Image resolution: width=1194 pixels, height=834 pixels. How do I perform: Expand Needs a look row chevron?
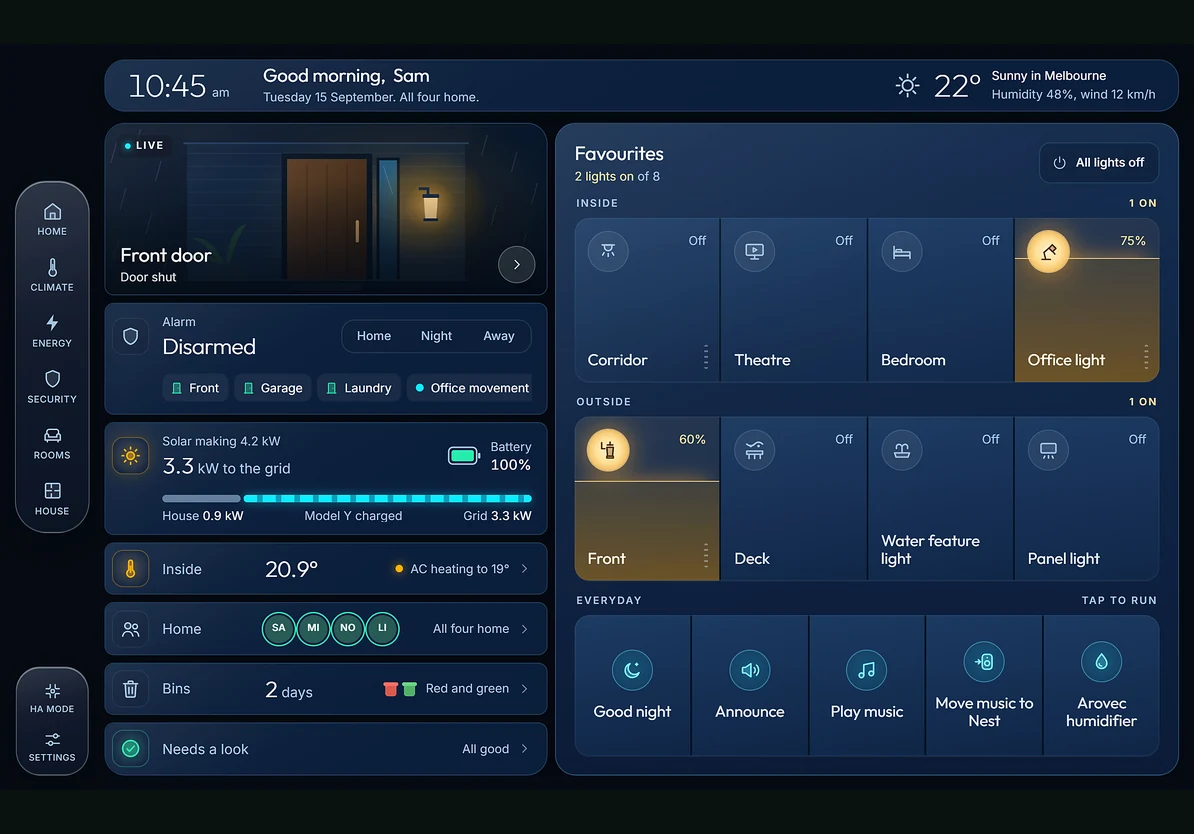[x=525, y=749]
